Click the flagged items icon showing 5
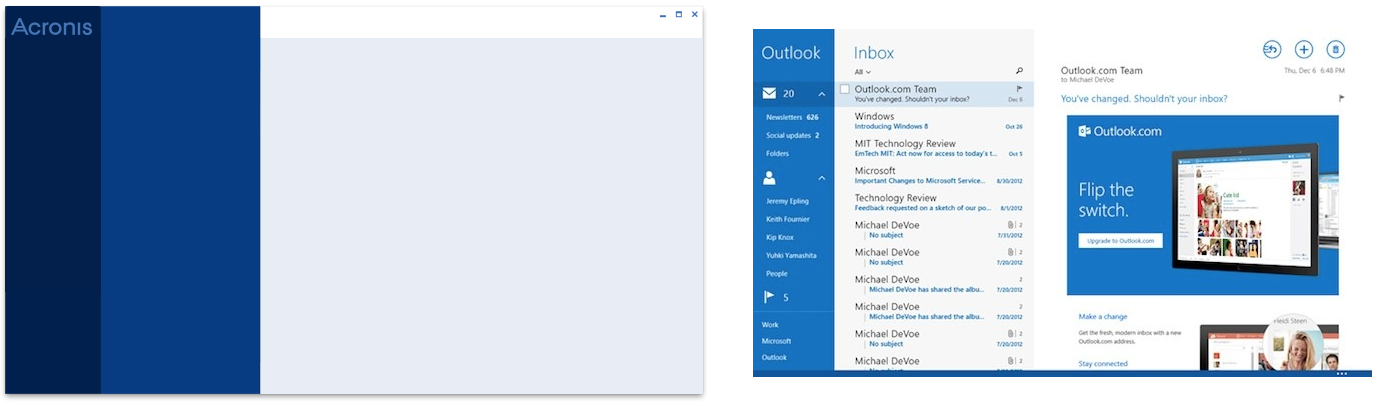Viewport: 1377px width, 406px height. 769,297
